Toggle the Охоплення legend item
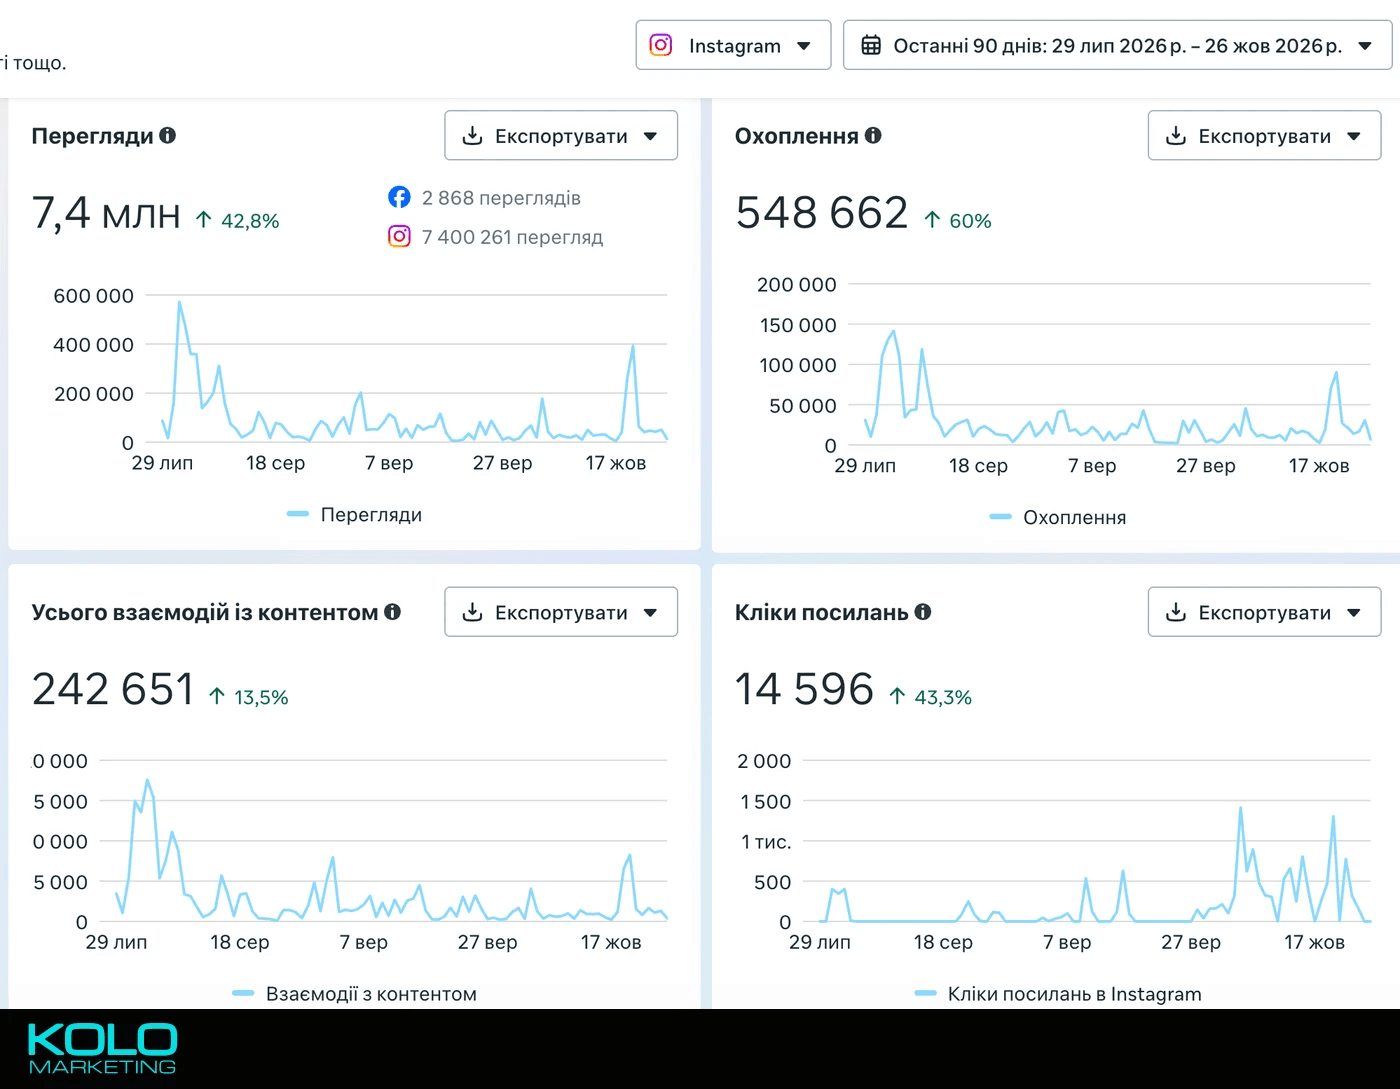Image resolution: width=1400 pixels, height=1089 pixels. tap(1058, 517)
